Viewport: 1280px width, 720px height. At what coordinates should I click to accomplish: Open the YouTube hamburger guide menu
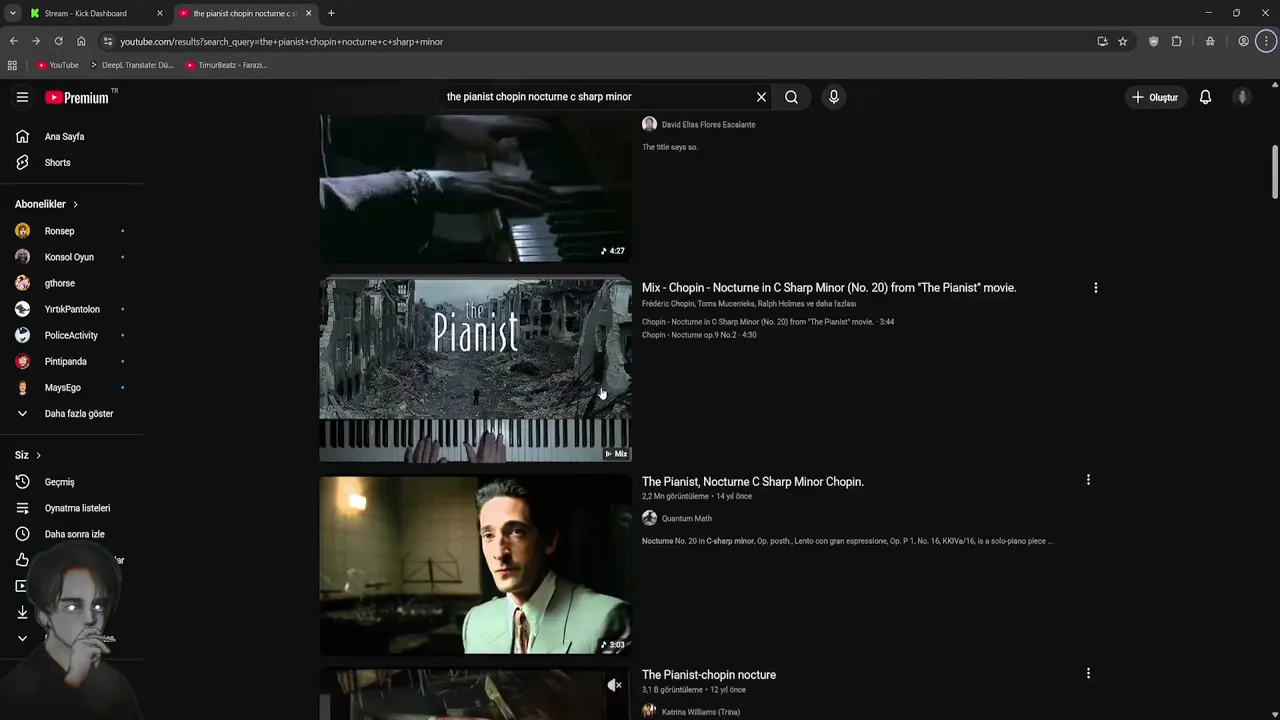click(x=22, y=97)
